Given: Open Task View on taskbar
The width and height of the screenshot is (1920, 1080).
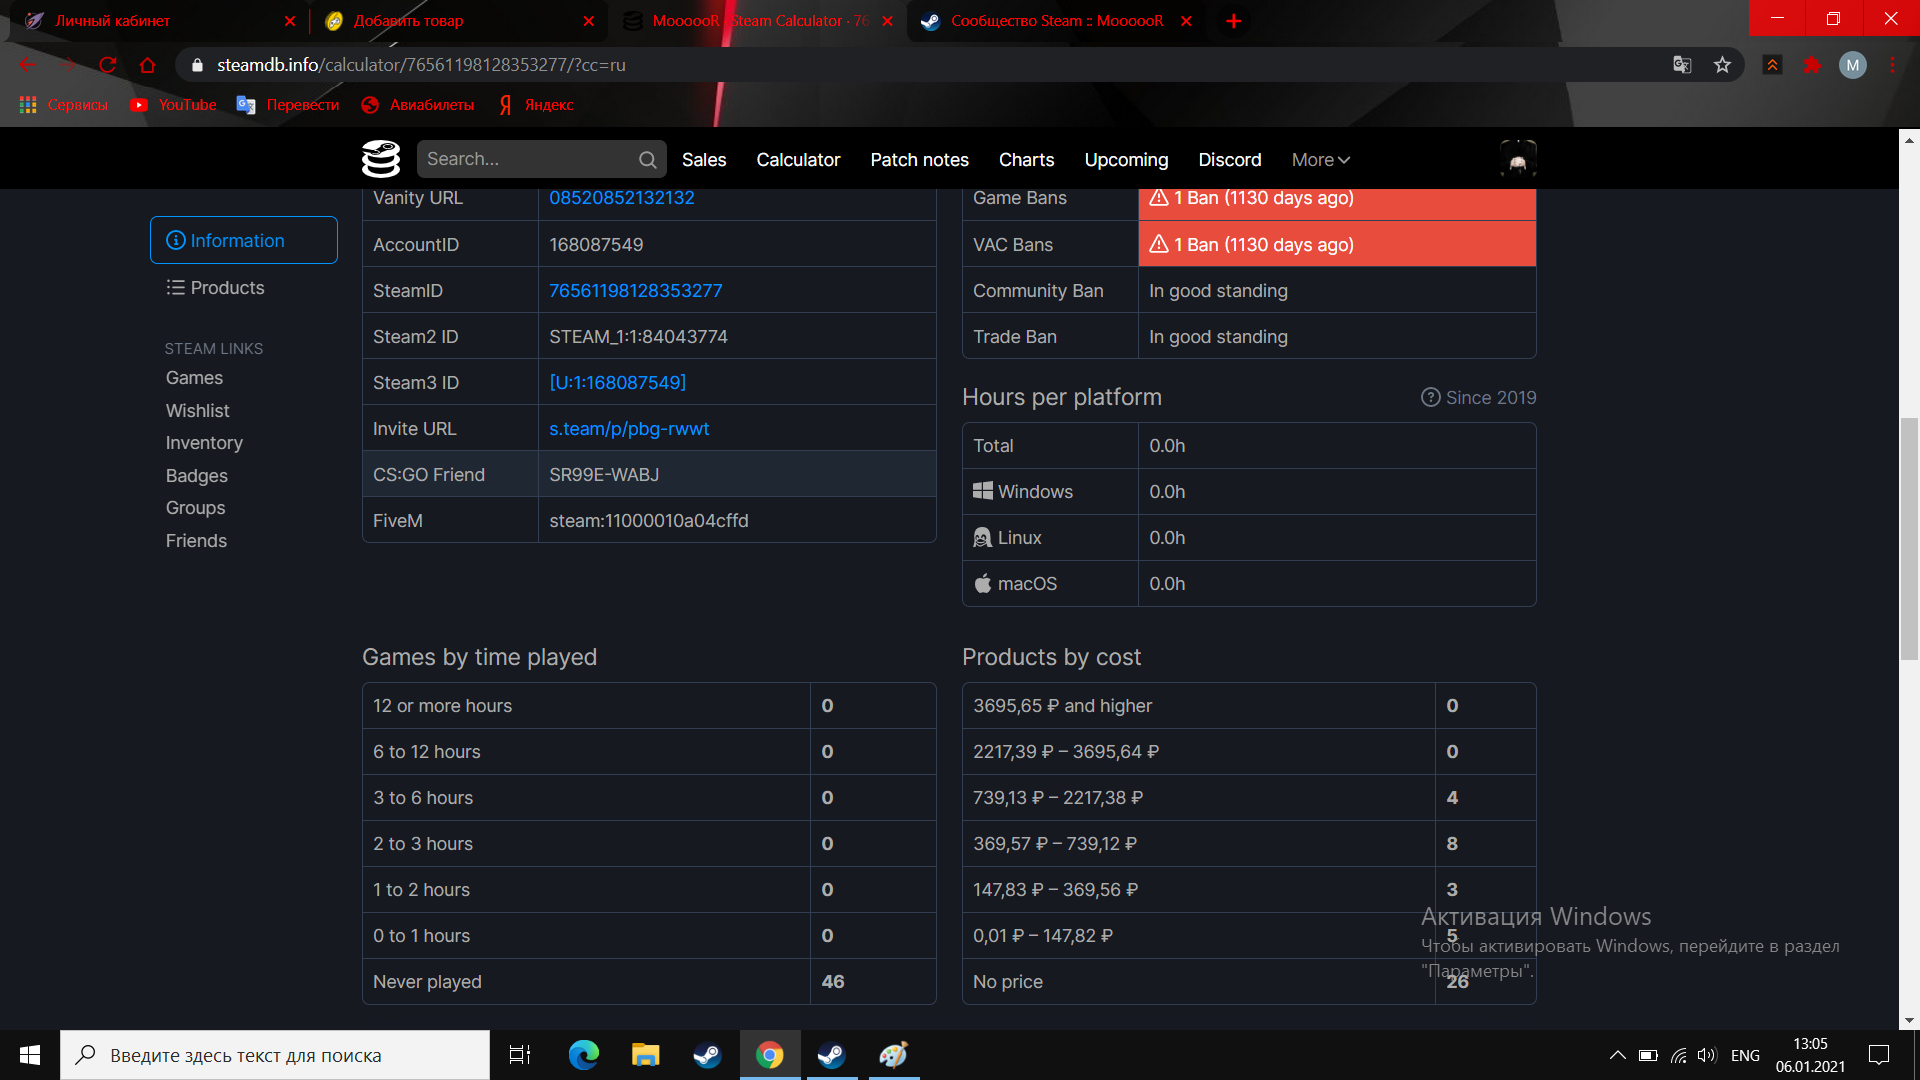Looking at the screenshot, I should (x=520, y=1055).
